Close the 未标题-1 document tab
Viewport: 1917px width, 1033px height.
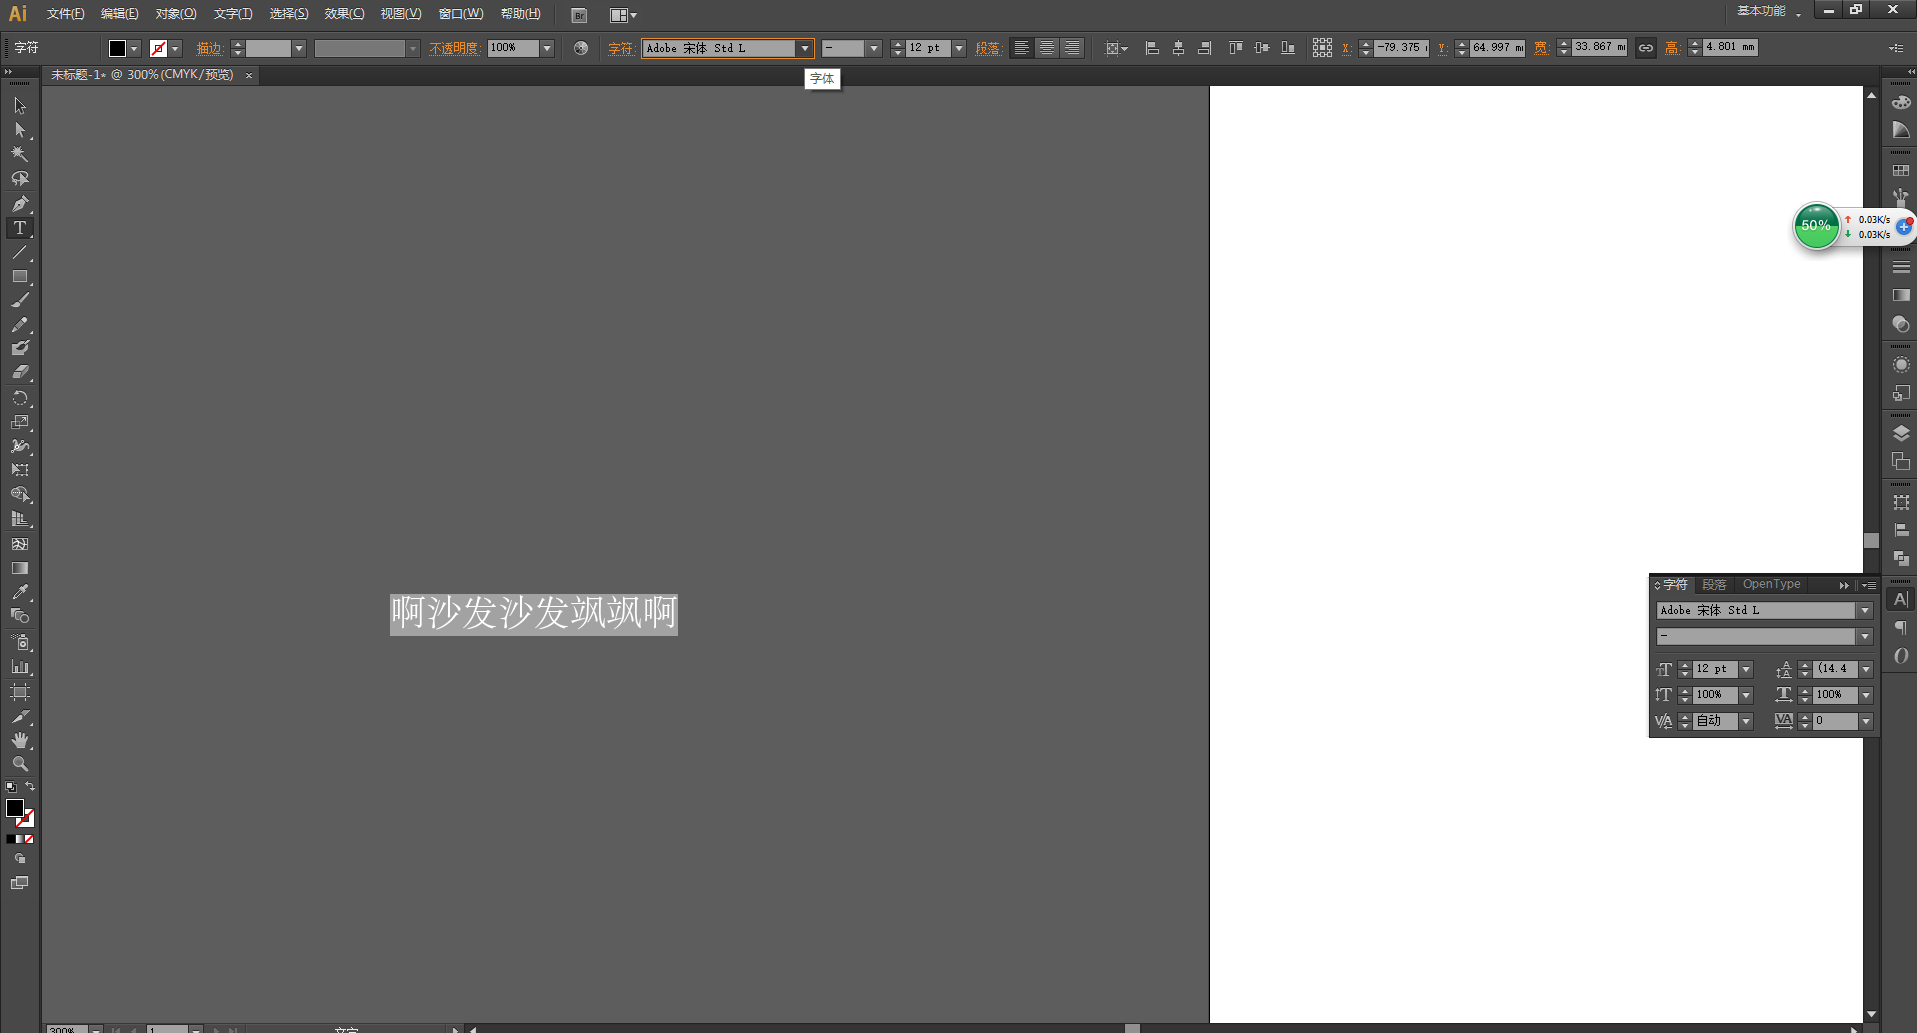tap(249, 75)
